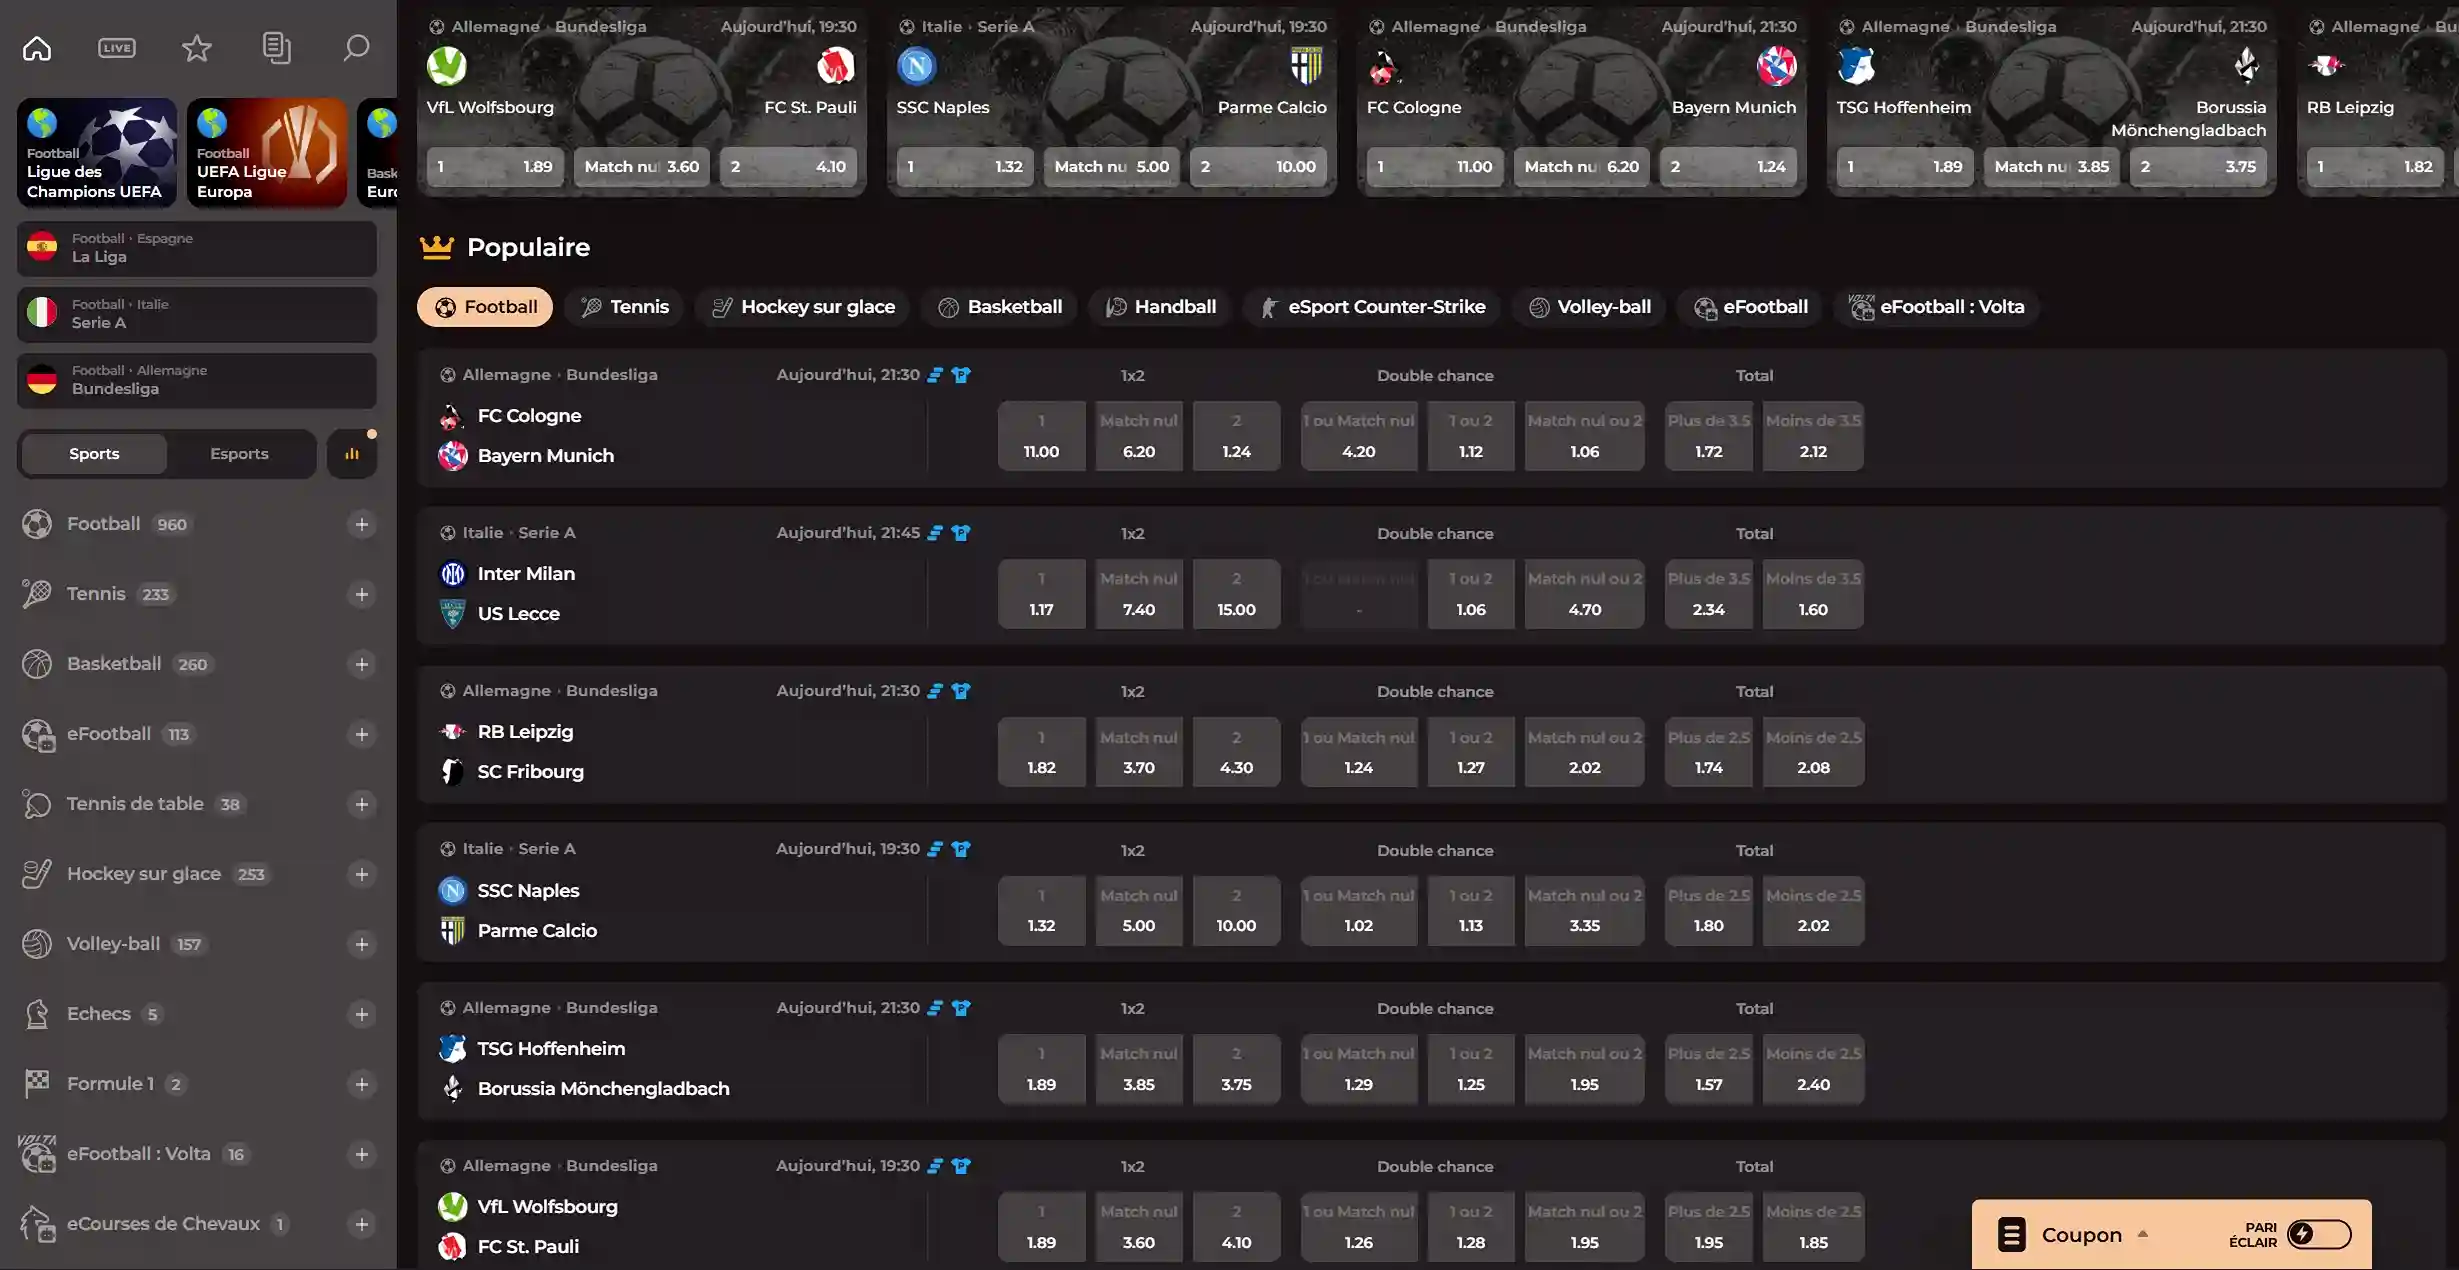2459x1270 pixels.
Task: Click the search magnifier icon
Action: pos(356,47)
